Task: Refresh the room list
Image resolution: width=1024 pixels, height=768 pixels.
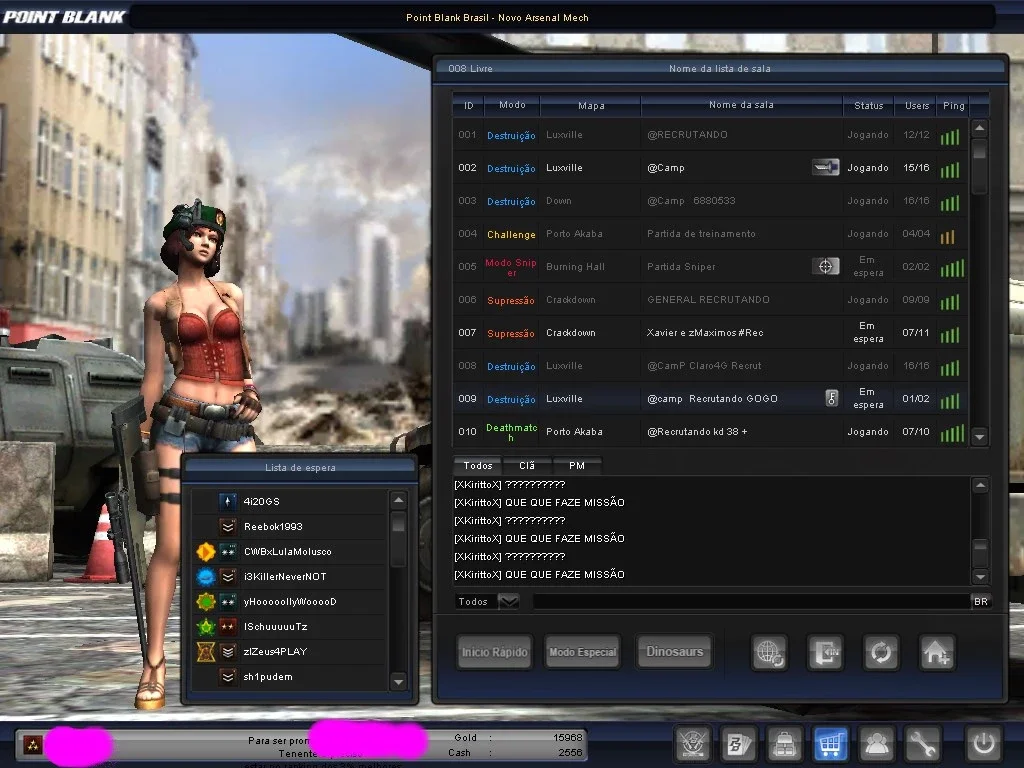Action: [881, 652]
